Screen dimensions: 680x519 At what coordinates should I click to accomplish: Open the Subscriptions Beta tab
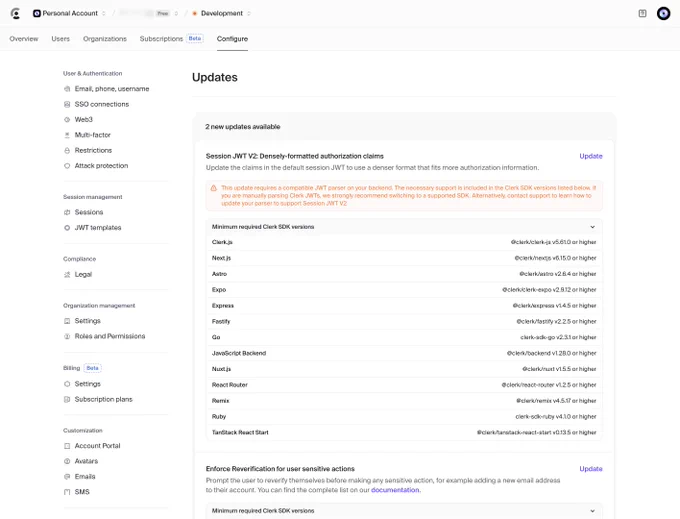171,39
